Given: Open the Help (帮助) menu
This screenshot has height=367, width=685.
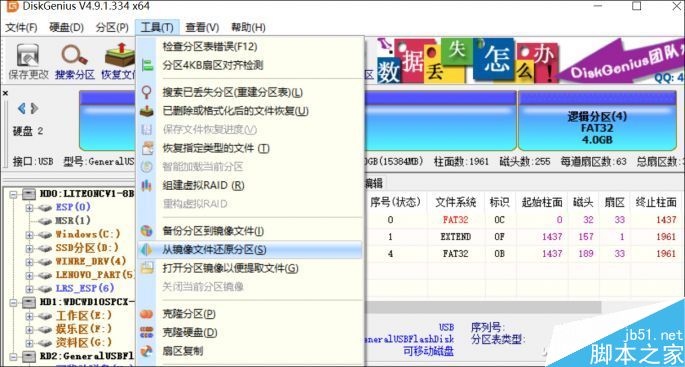Looking at the screenshot, I should 248,28.
